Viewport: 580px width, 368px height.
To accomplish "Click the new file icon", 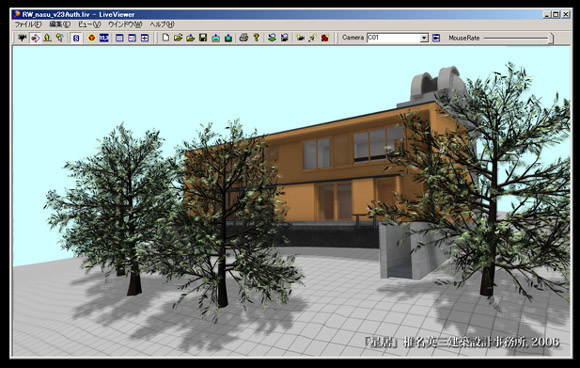I will coord(166,38).
